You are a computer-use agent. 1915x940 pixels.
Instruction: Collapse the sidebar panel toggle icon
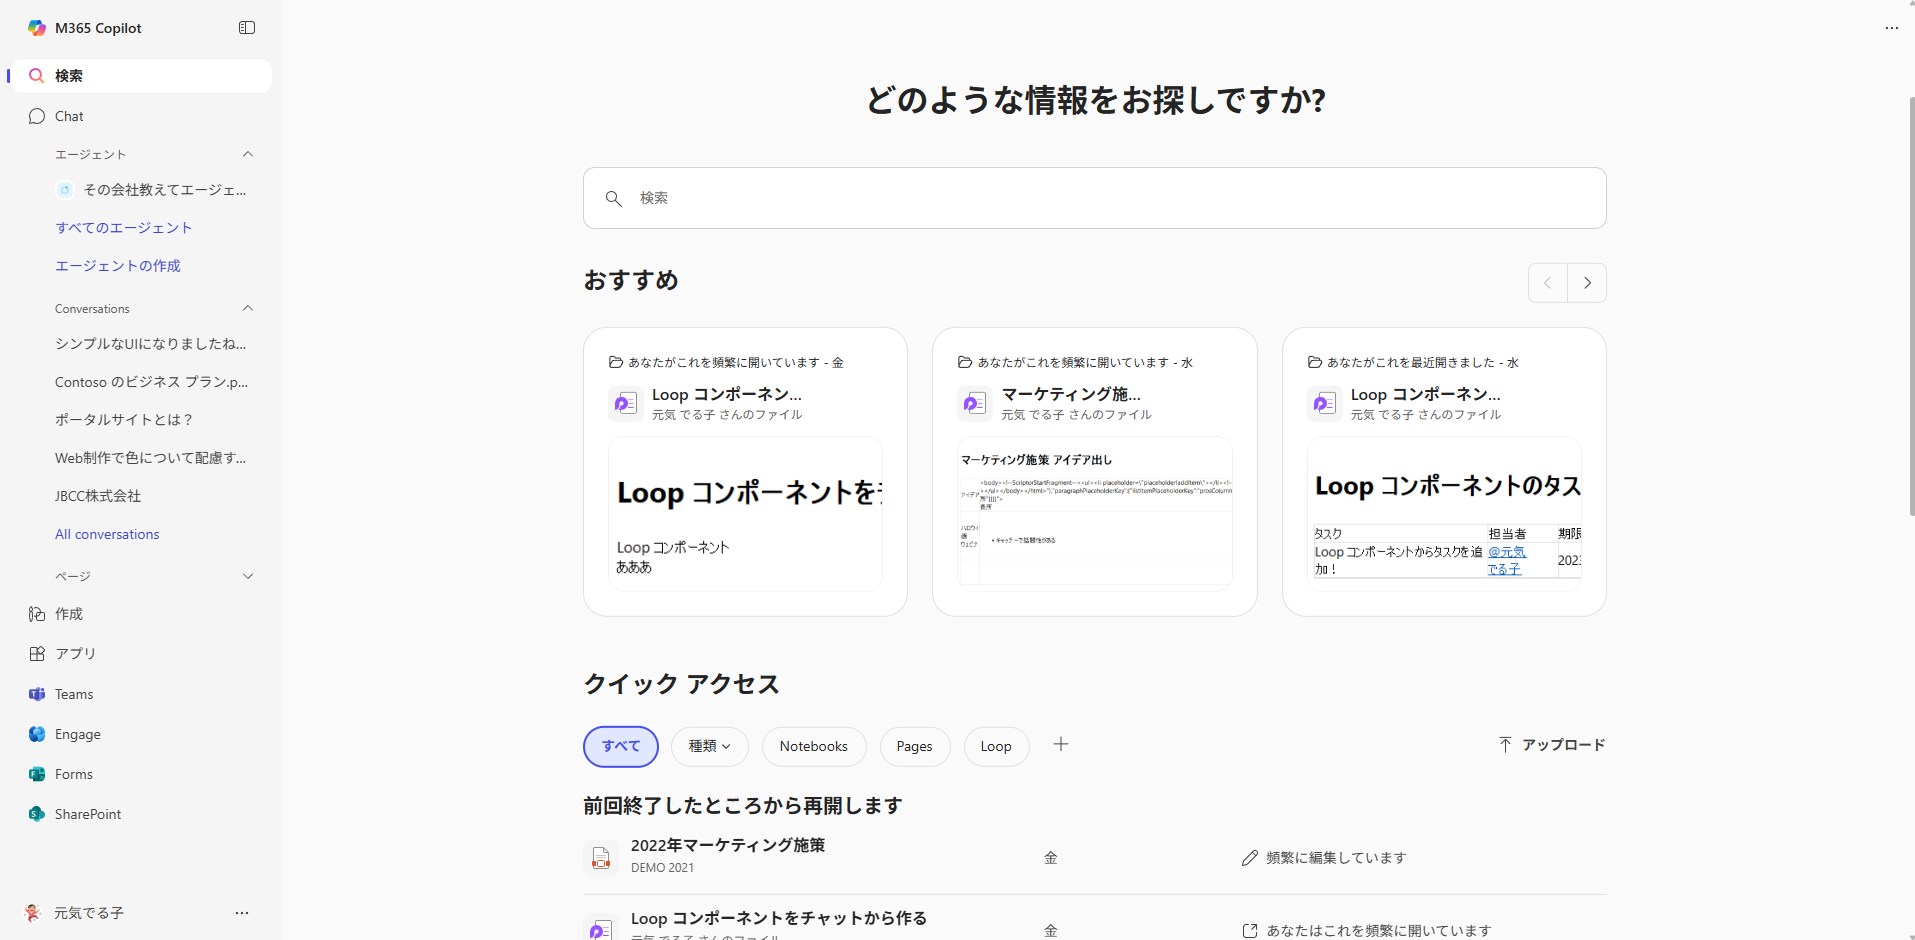coord(247,28)
